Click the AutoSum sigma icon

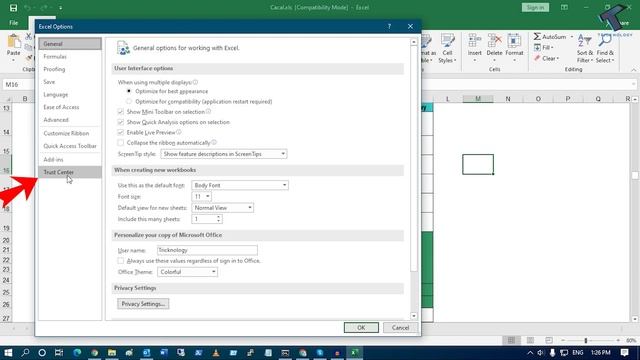(537, 37)
